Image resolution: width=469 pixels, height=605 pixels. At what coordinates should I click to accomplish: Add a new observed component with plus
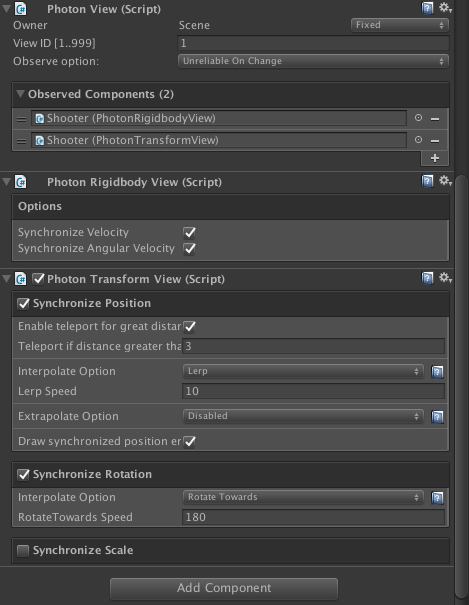[x=435, y=158]
